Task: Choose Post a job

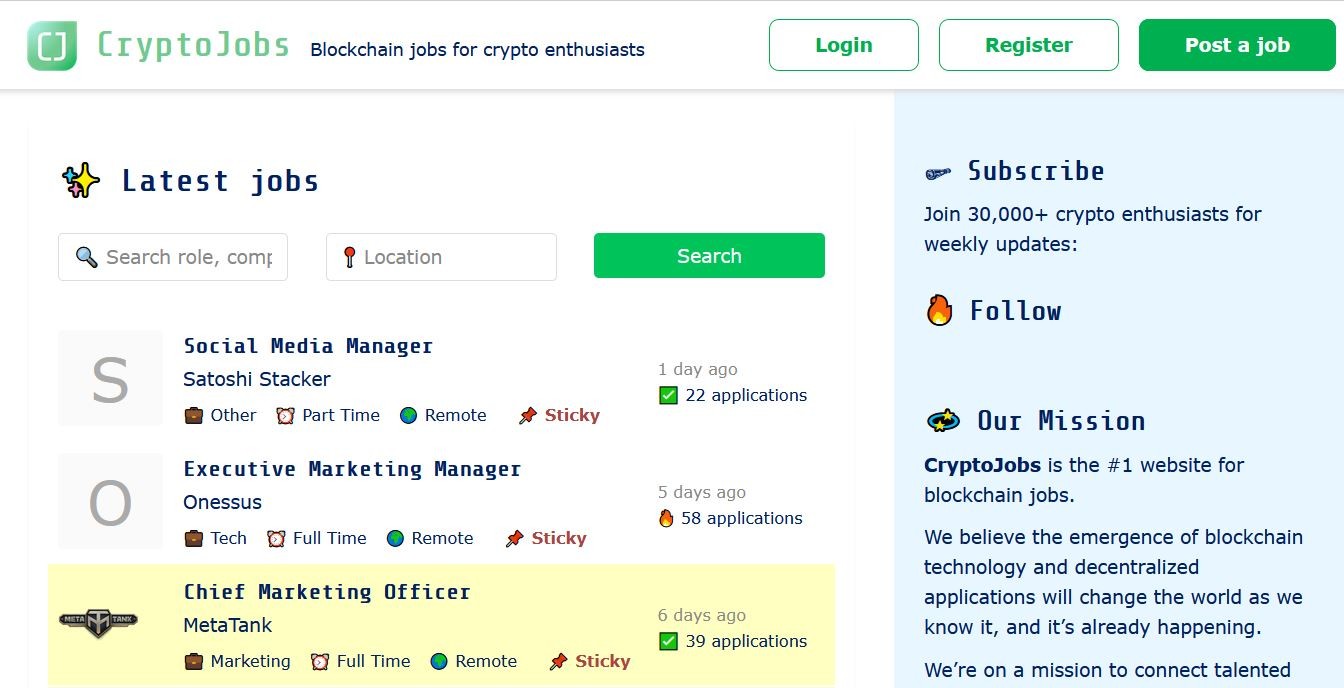Action: [x=1237, y=45]
